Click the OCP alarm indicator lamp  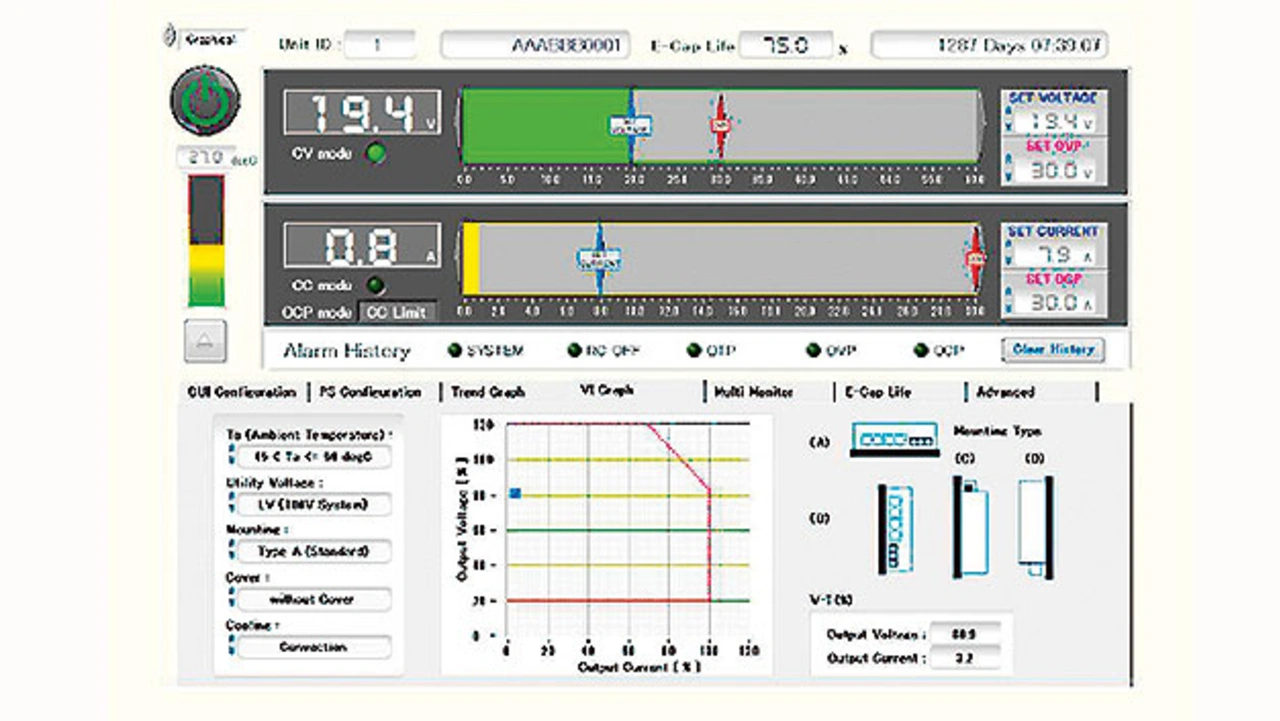[x=919, y=351]
